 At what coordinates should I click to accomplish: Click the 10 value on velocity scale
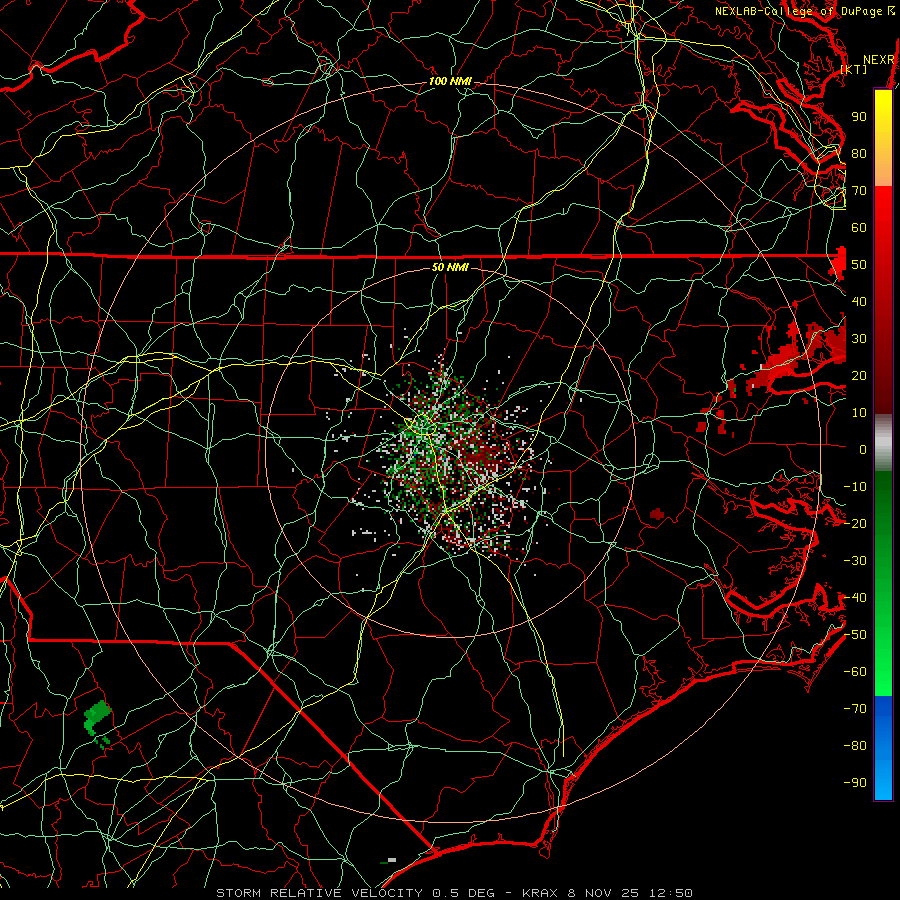point(859,413)
